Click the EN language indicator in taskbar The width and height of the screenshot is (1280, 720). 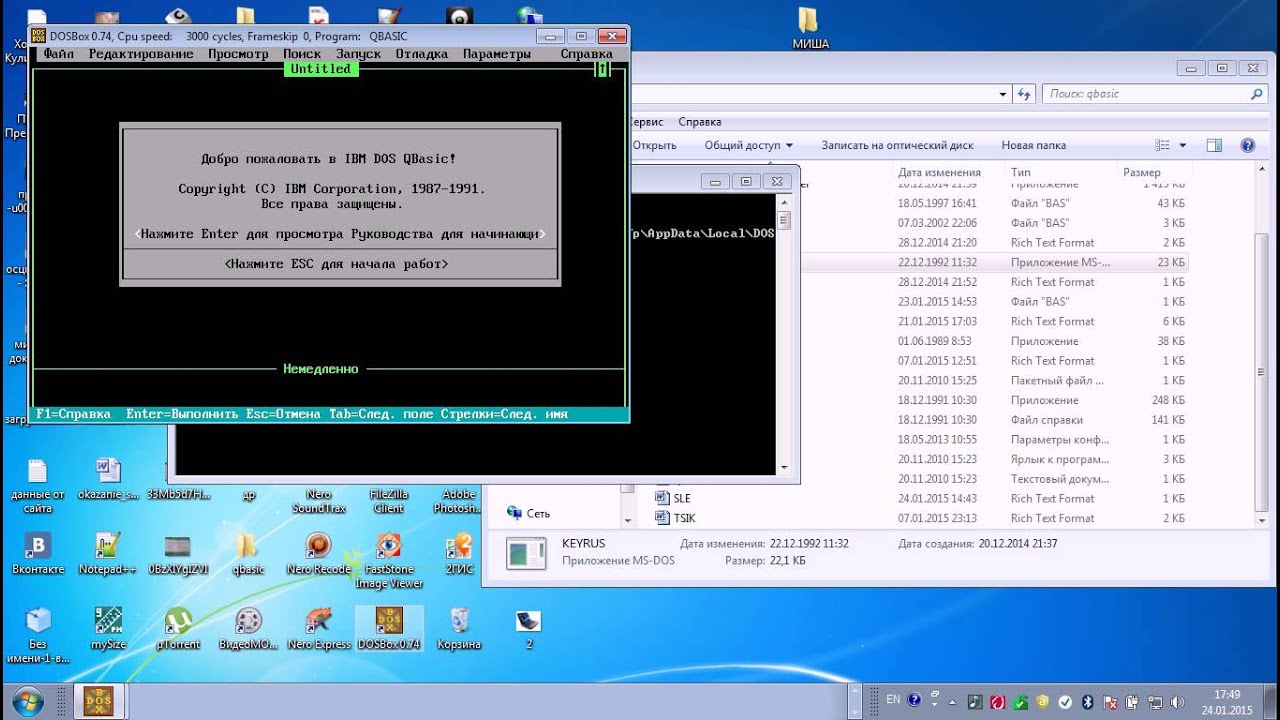click(x=893, y=700)
